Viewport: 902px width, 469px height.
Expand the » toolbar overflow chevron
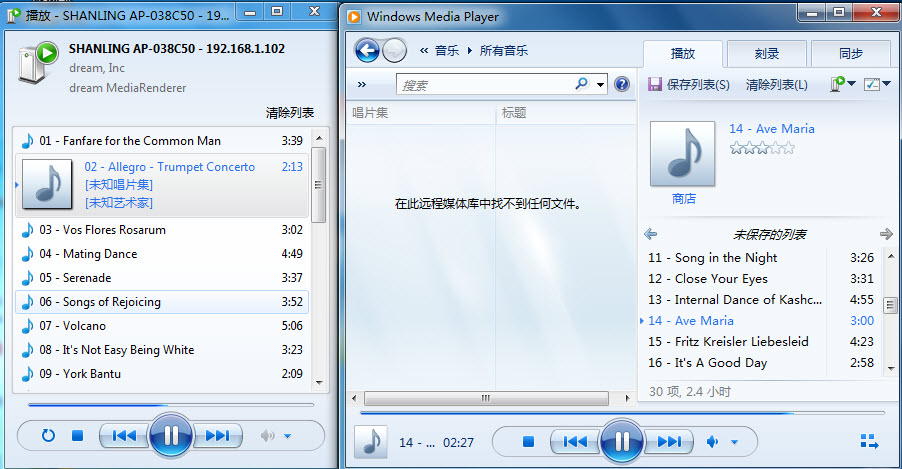362,85
